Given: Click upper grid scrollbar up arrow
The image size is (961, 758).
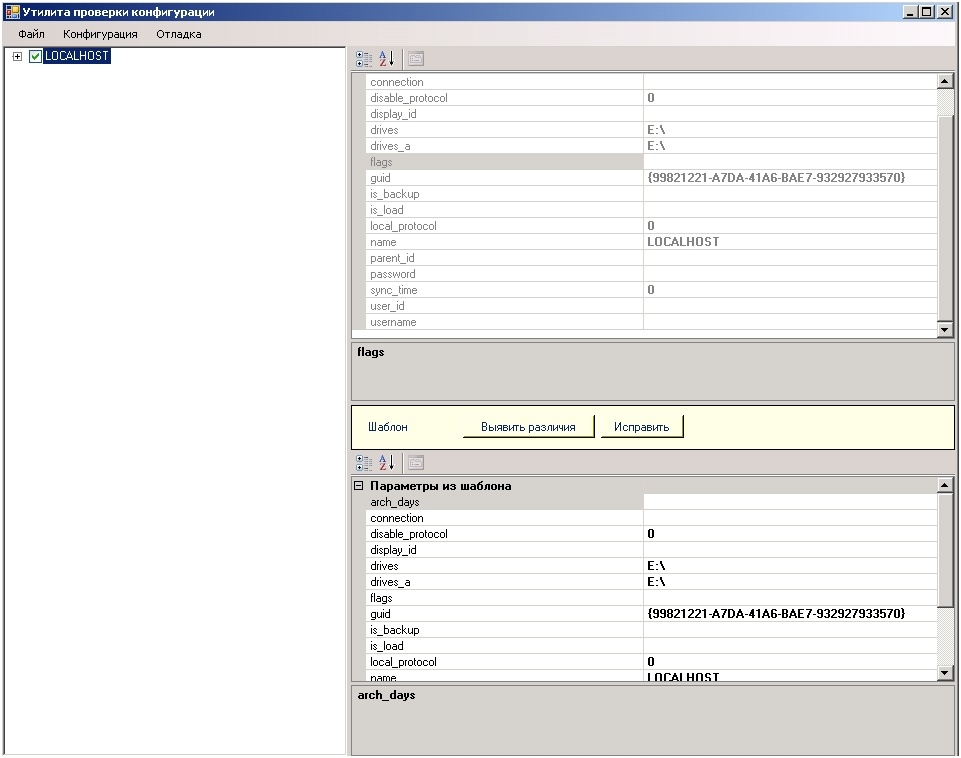Looking at the screenshot, I should tap(944, 81).
